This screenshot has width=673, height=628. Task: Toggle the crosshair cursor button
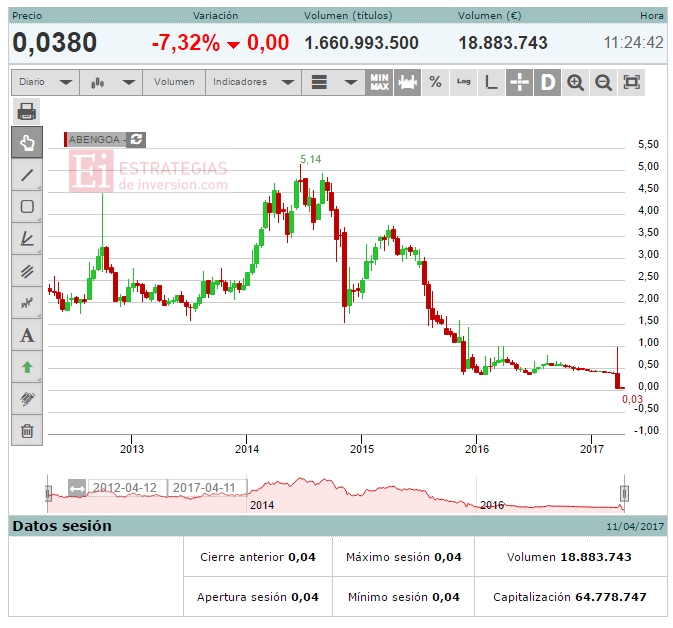[519, 82]
